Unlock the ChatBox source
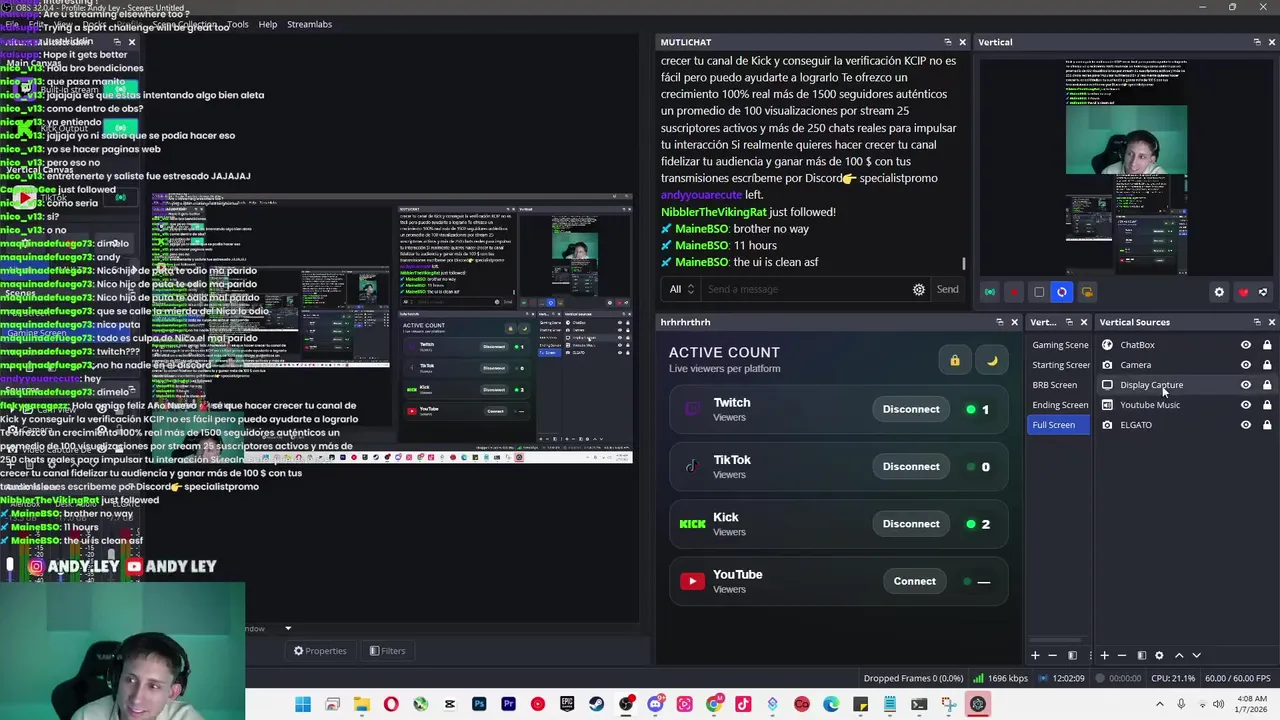The width and height of the screenshot is (1280, 720). 1266,345
